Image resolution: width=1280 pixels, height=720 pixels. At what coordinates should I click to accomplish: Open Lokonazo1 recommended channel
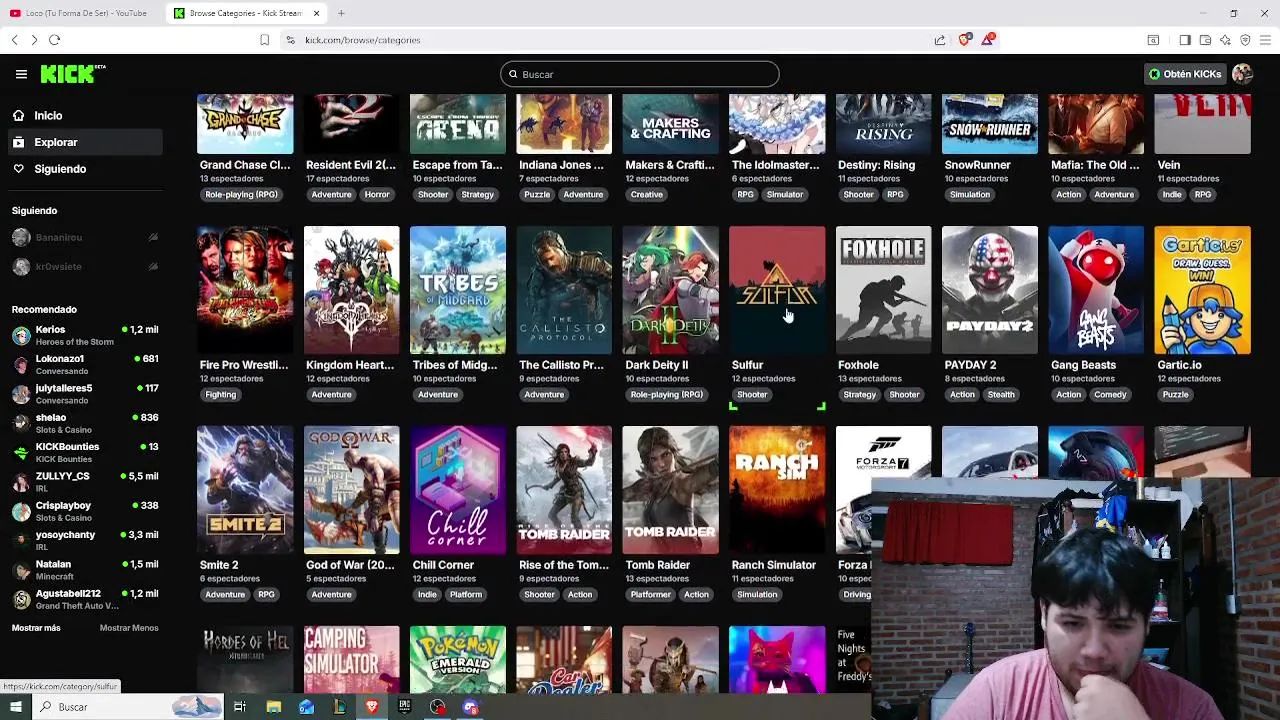click(85, 365)
